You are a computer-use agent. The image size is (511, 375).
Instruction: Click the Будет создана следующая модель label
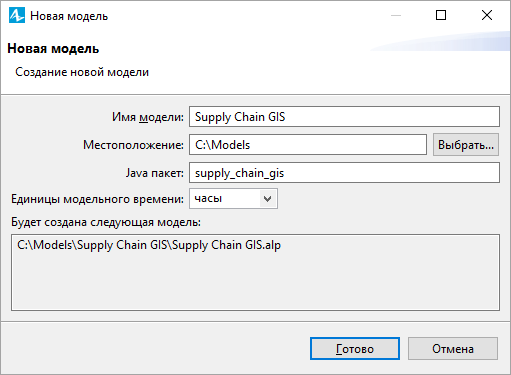106,222
